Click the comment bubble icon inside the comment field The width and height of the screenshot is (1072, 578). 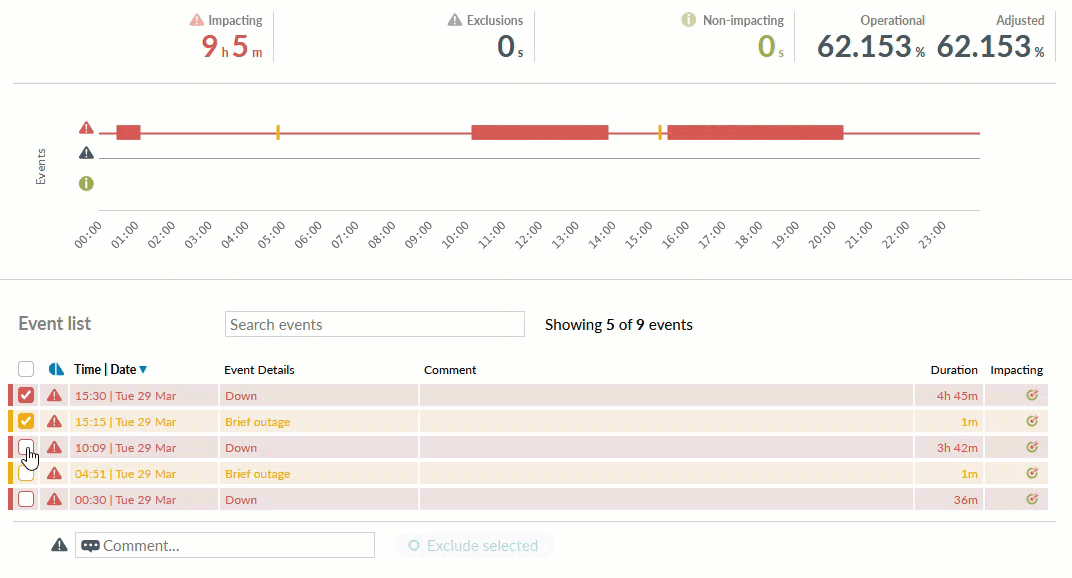tap(91, 544)
